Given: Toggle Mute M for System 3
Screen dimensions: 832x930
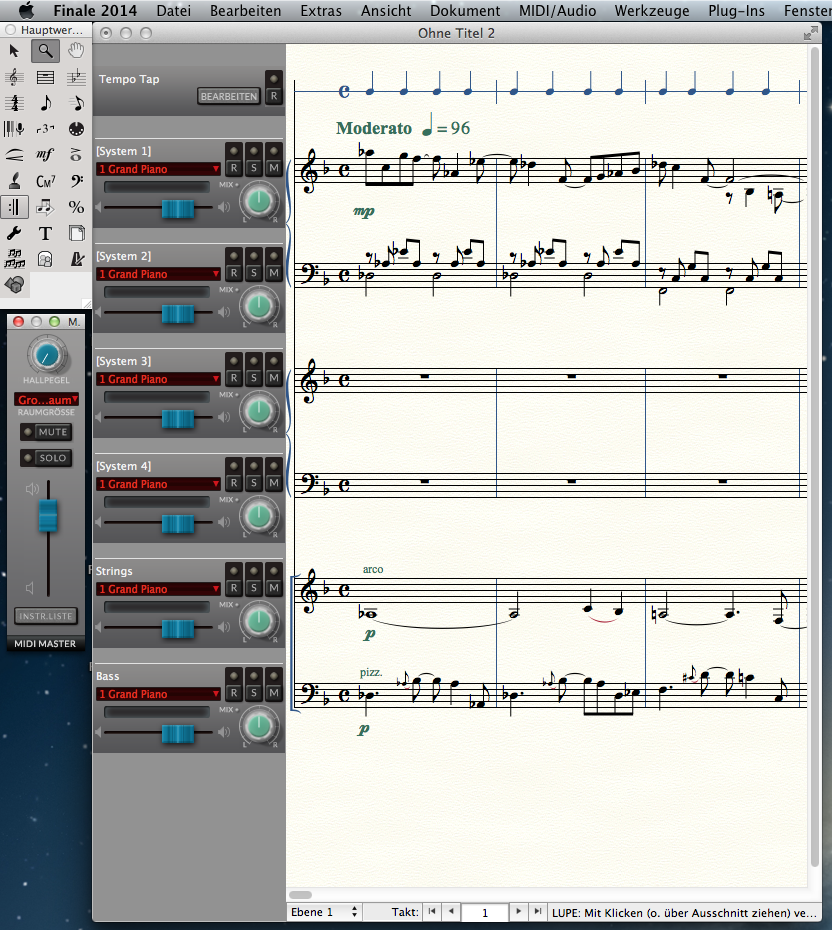Looking at the screenshot, I should [273, 378].
